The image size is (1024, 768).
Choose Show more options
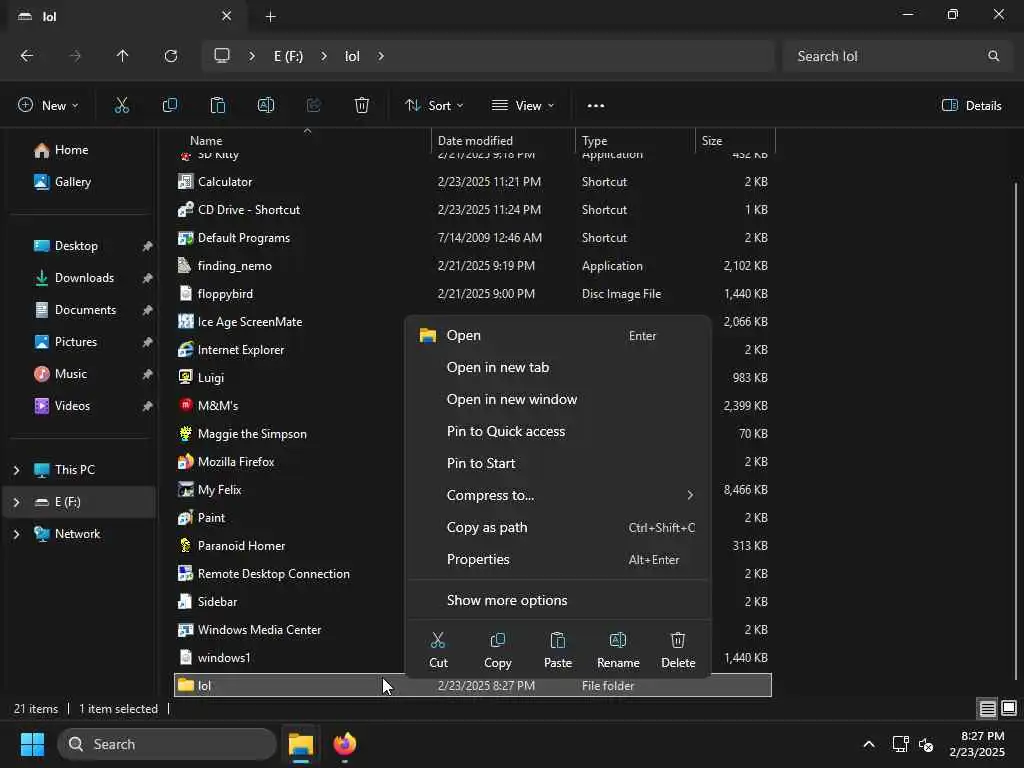[x=558, y=600]
